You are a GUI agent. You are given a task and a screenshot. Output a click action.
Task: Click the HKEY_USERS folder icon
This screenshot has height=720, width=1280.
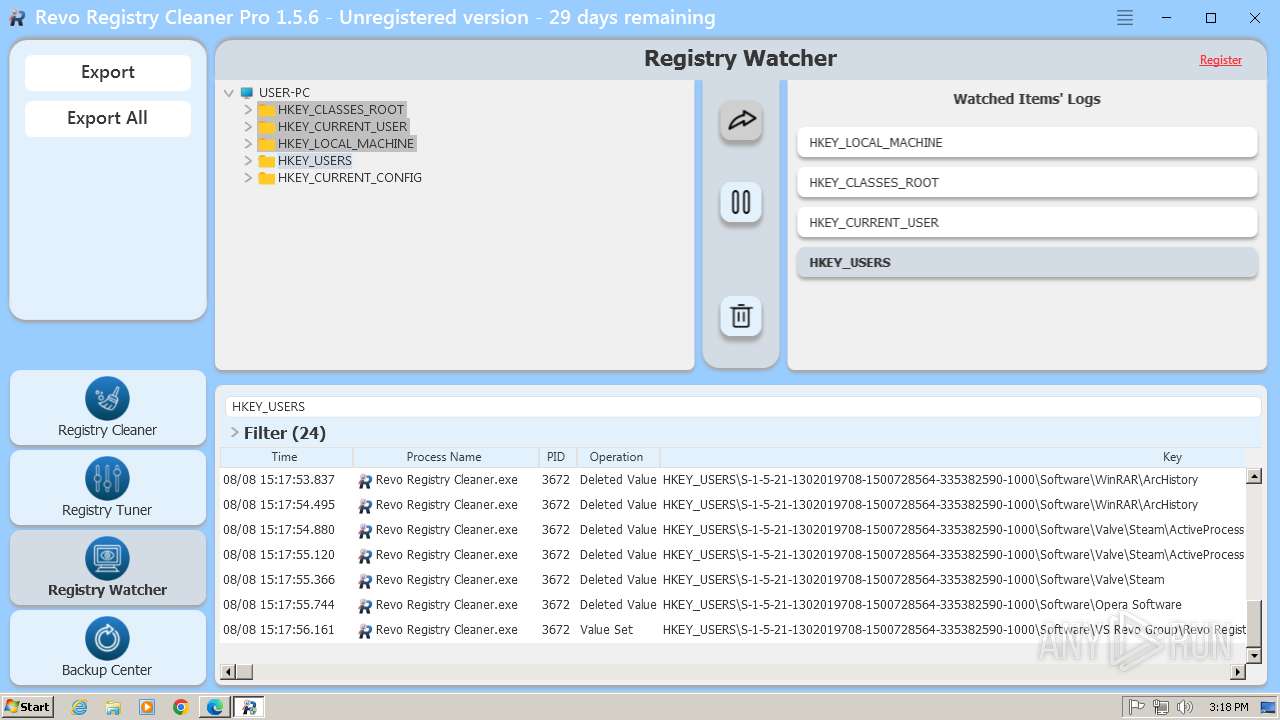(266, 161)
